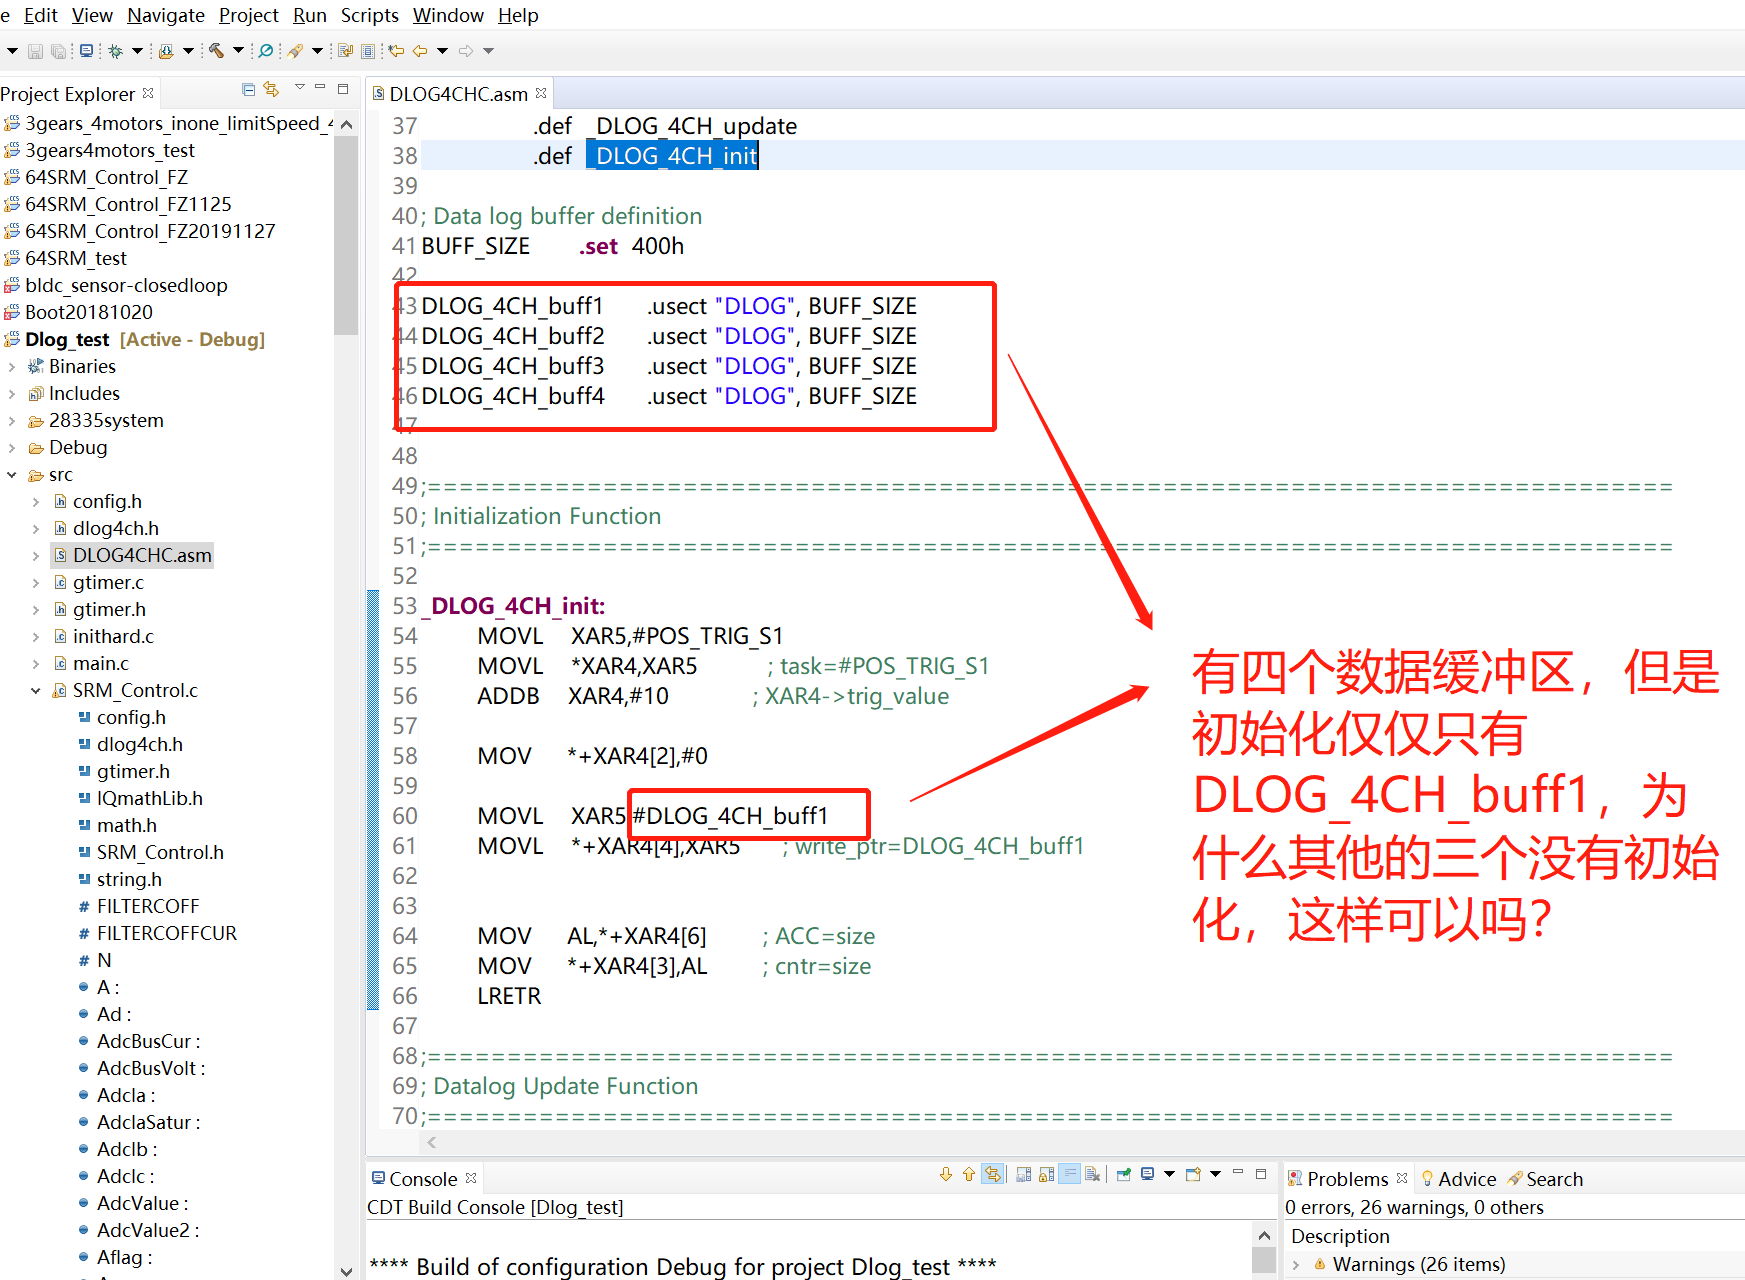The height and width of the screenshot is (1280, 1745).
Task: Maximize the Project Explorer panel
Action: [x=343, y=89]
